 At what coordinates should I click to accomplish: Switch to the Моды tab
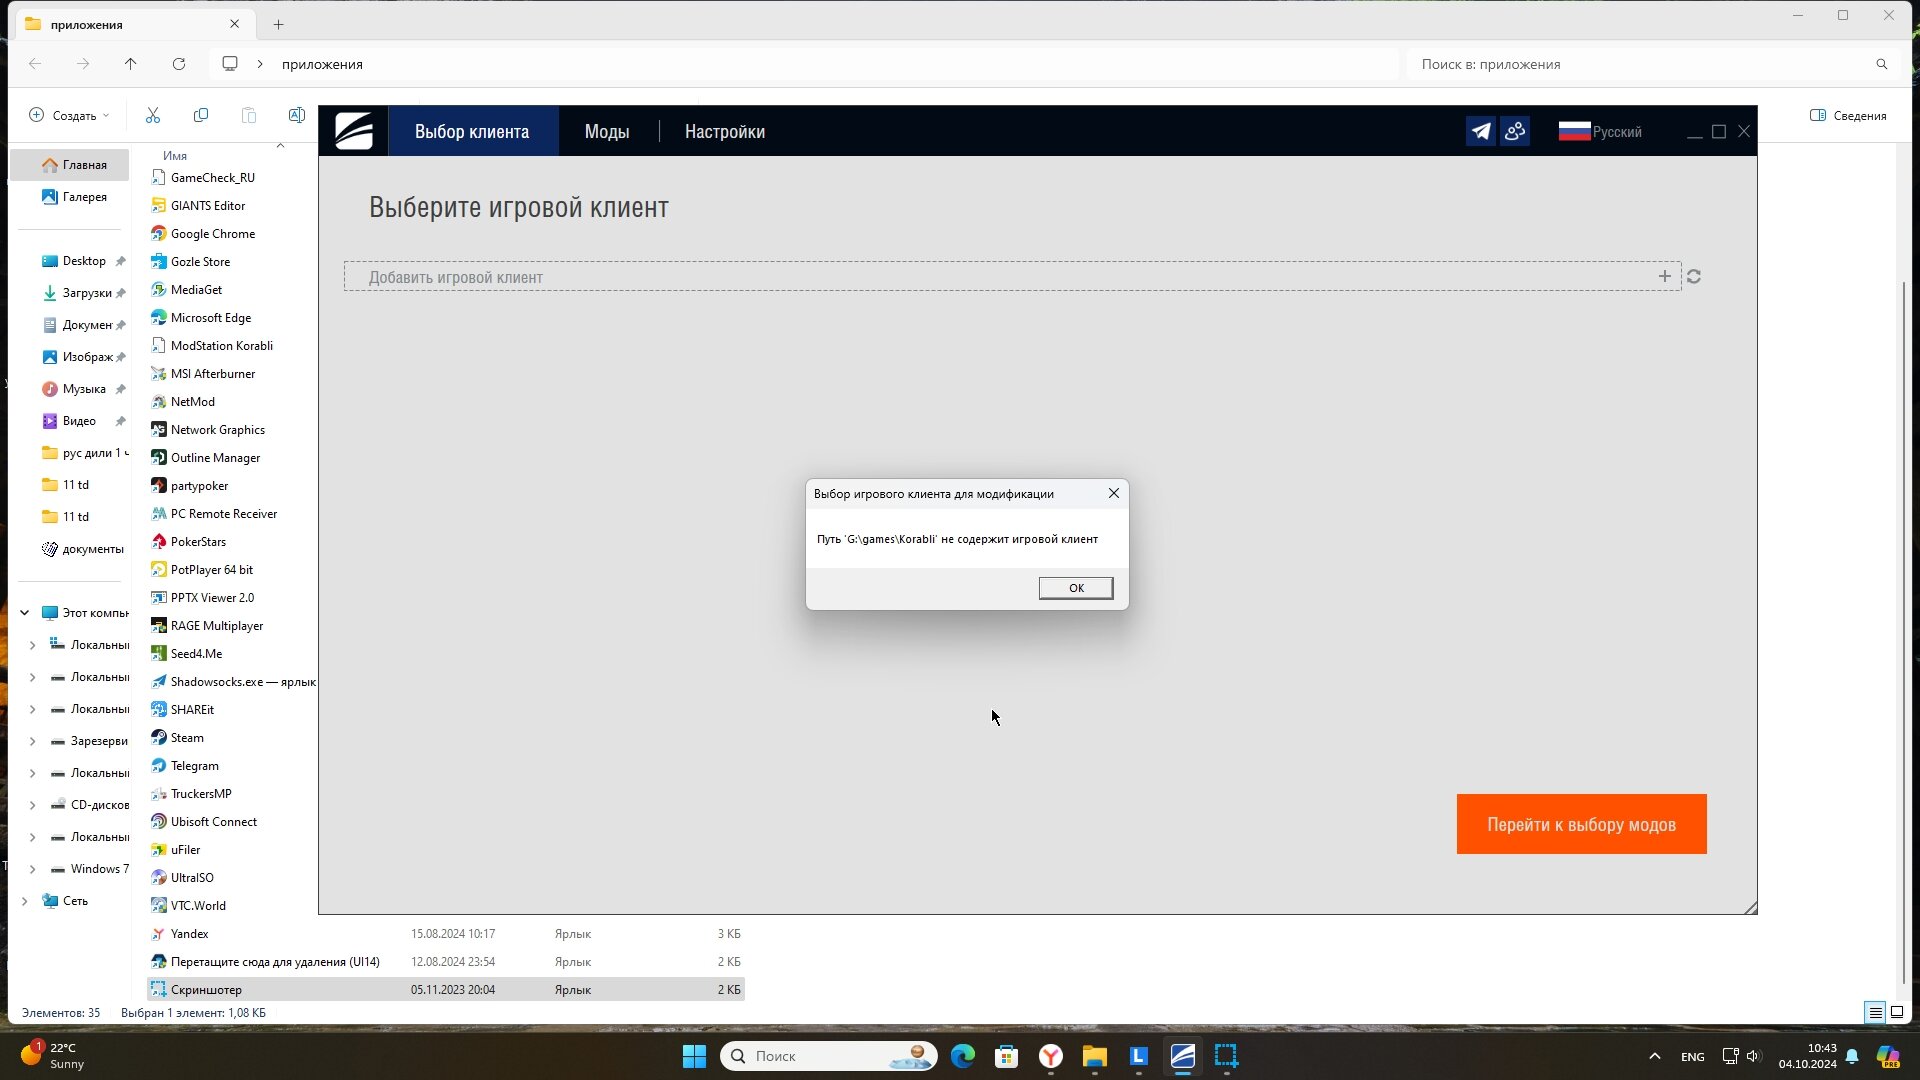tap(607, 132)
